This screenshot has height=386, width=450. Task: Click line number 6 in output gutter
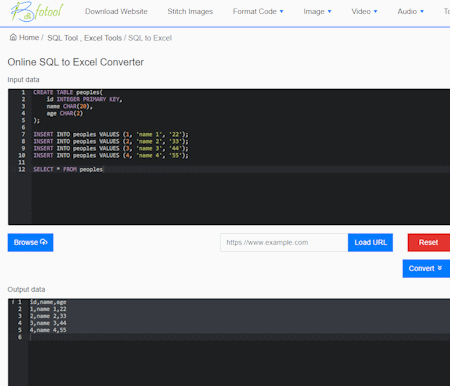[x=20, y=337]
